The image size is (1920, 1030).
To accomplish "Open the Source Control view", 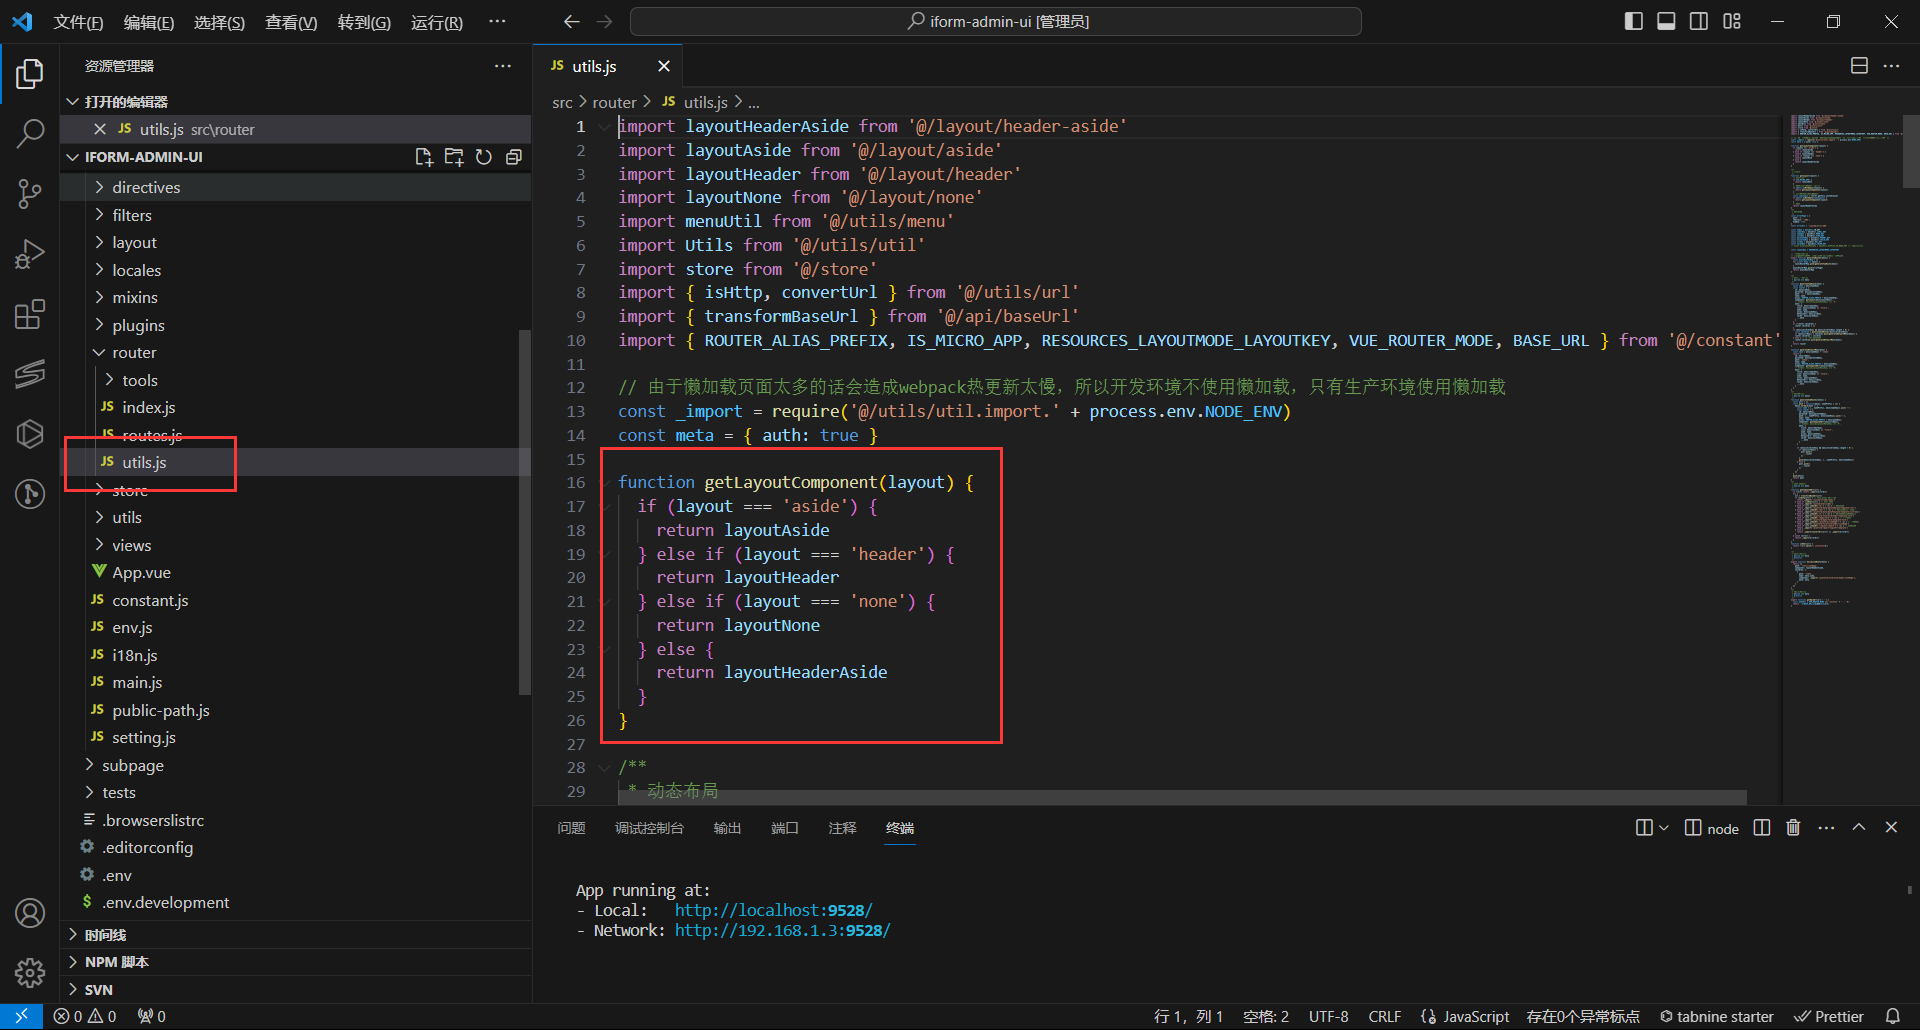I will 30,194.
